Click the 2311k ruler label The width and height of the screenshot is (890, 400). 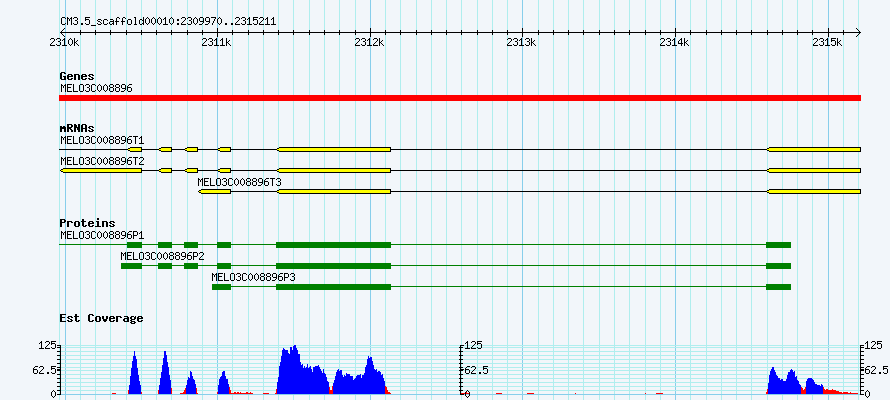tap(218, 42)
